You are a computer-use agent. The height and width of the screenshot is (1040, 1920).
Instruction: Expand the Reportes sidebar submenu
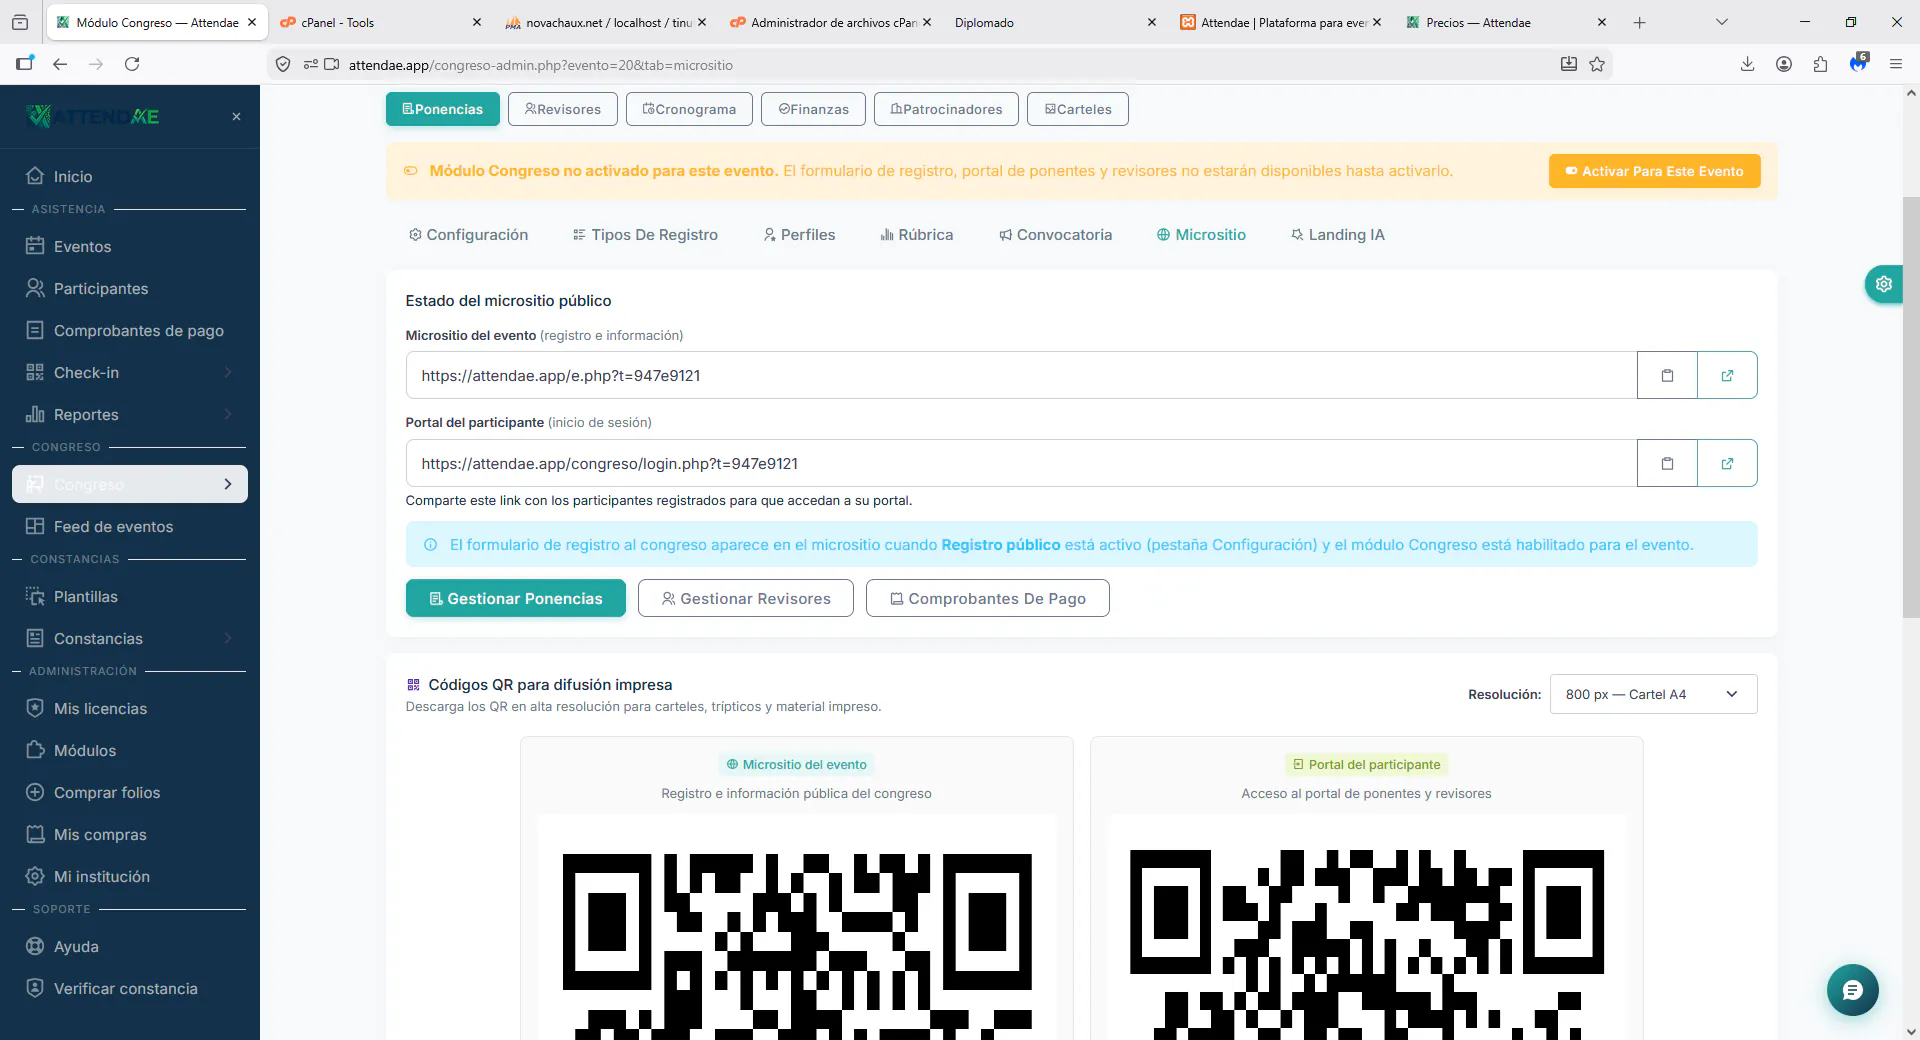[130, 414]
